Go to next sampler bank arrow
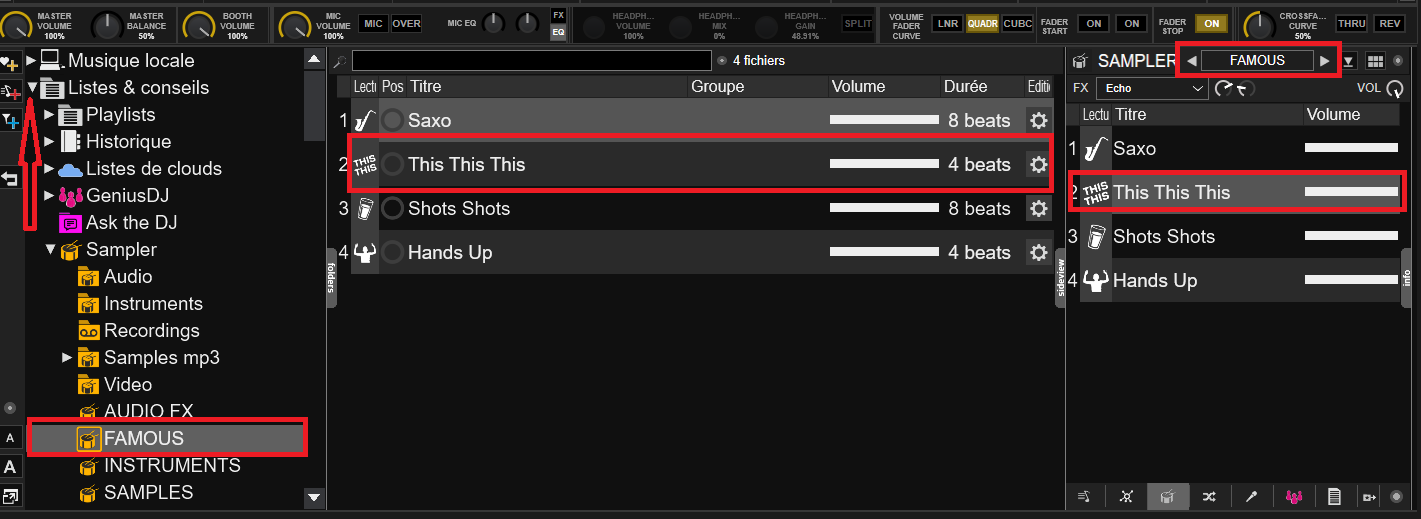The height and width of the screenshot is (519, 1421). pos(1325,61)
